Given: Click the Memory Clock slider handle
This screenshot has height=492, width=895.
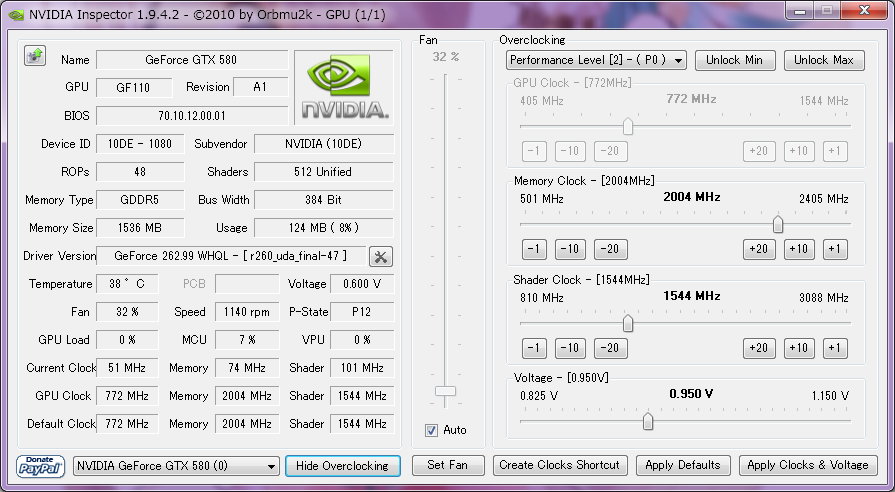Looking at the screenshot, I should pyautogui.click(x=777, y=225).
